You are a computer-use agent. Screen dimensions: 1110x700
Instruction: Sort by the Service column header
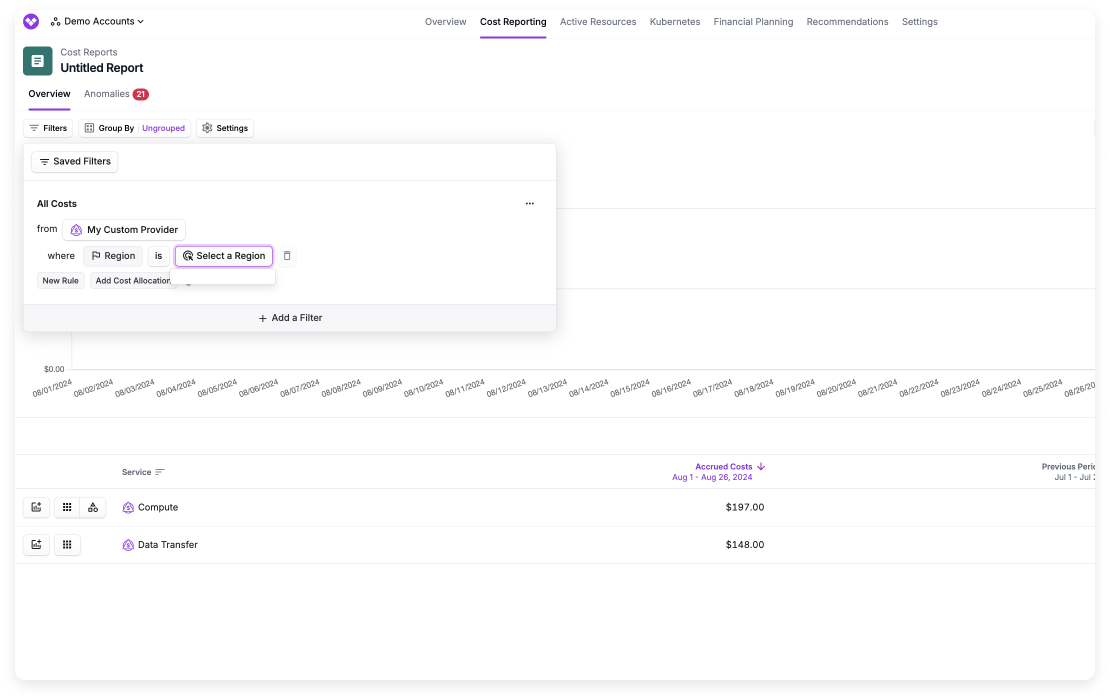[x=143, y=472]
